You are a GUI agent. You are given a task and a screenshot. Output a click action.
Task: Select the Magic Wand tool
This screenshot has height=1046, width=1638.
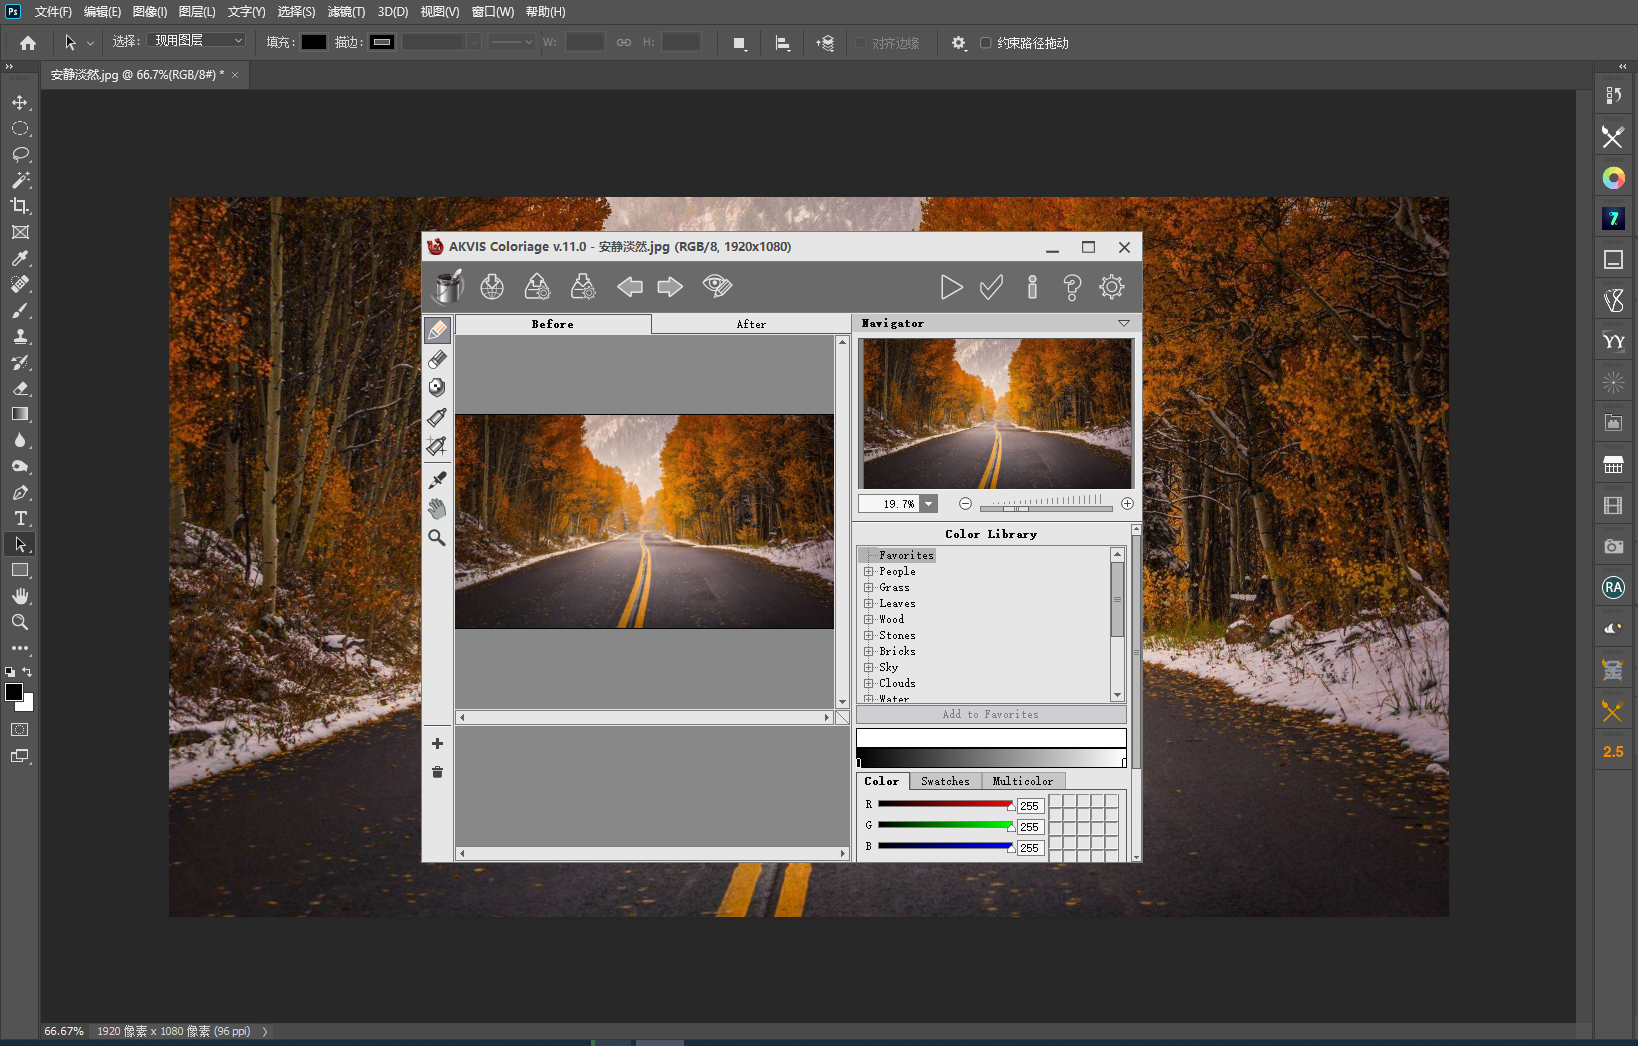[20, 180]
